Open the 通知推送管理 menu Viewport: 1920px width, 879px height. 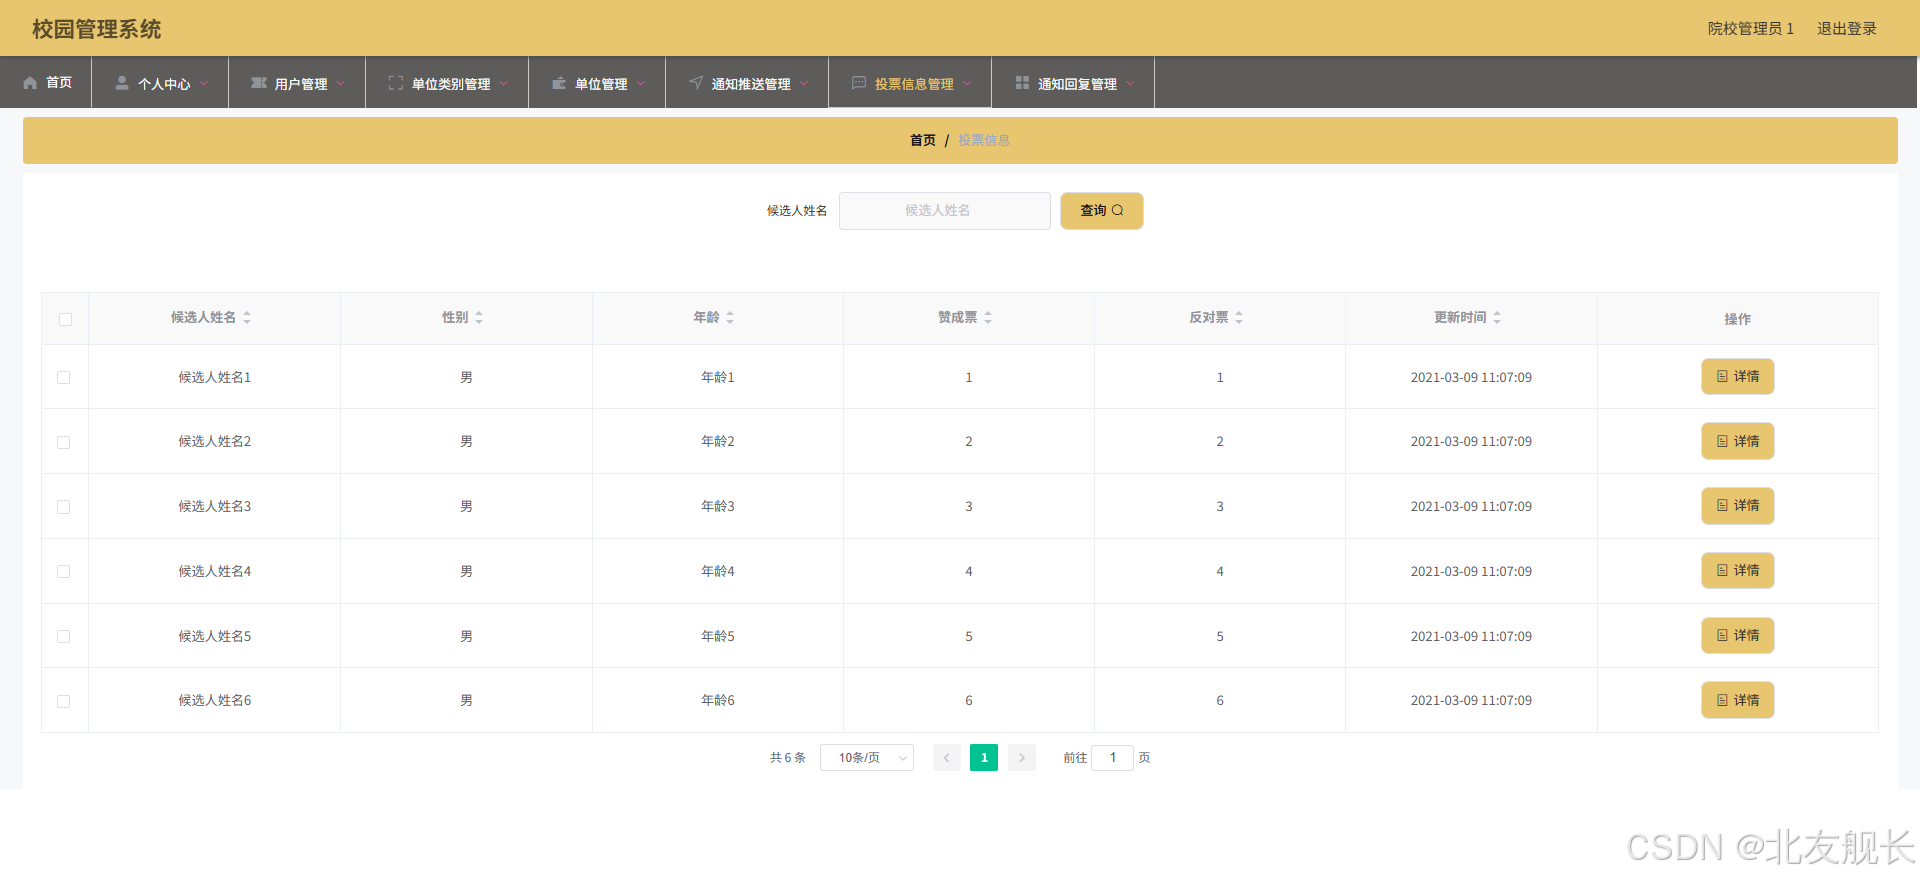click(747, 83)
